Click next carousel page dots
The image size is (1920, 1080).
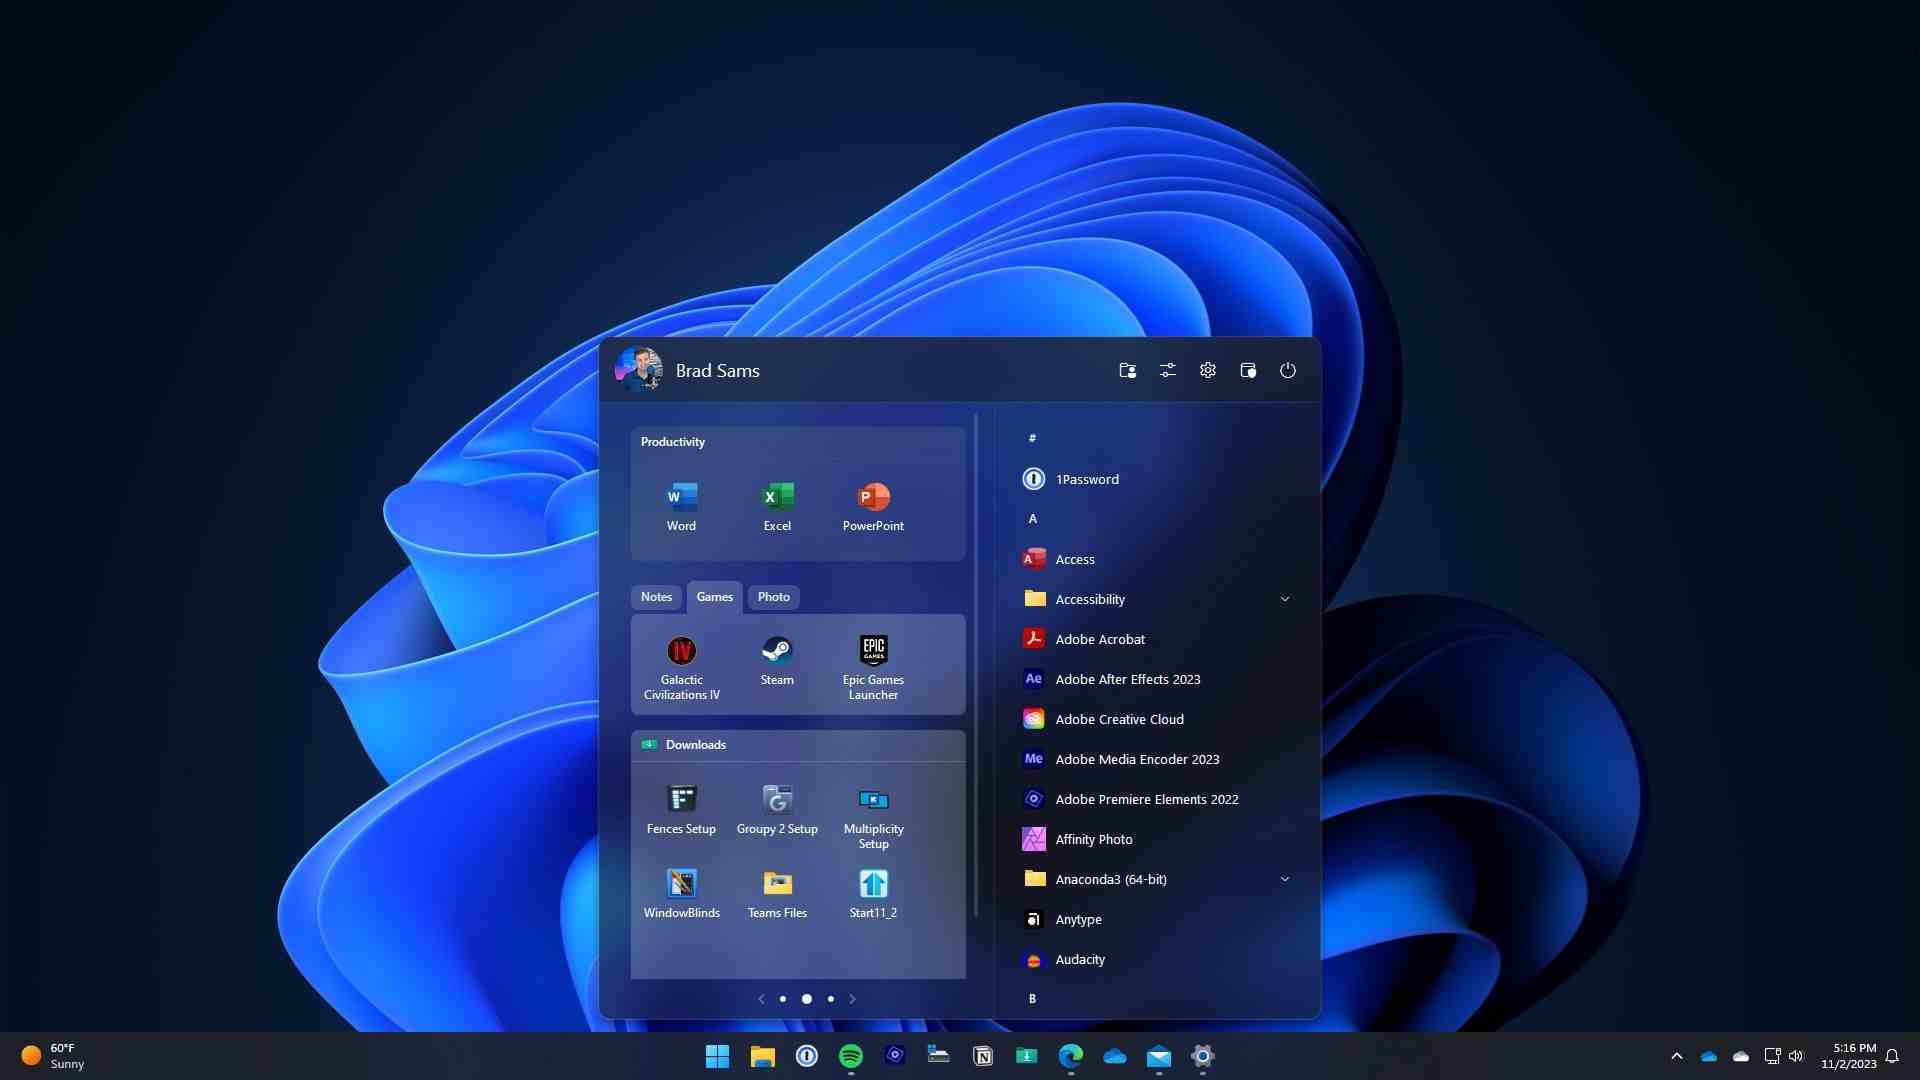[x=829, y=998]
